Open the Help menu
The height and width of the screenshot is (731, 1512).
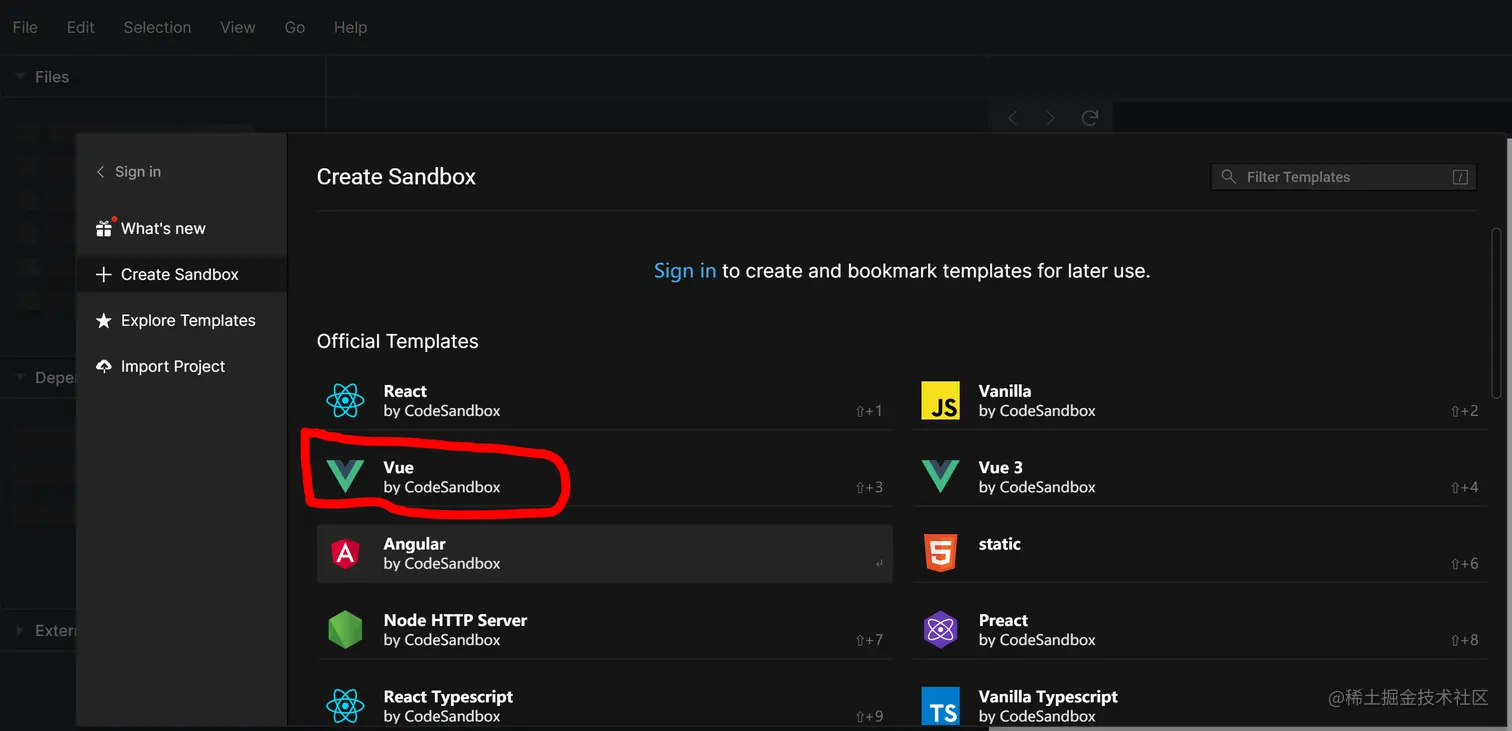350,27
